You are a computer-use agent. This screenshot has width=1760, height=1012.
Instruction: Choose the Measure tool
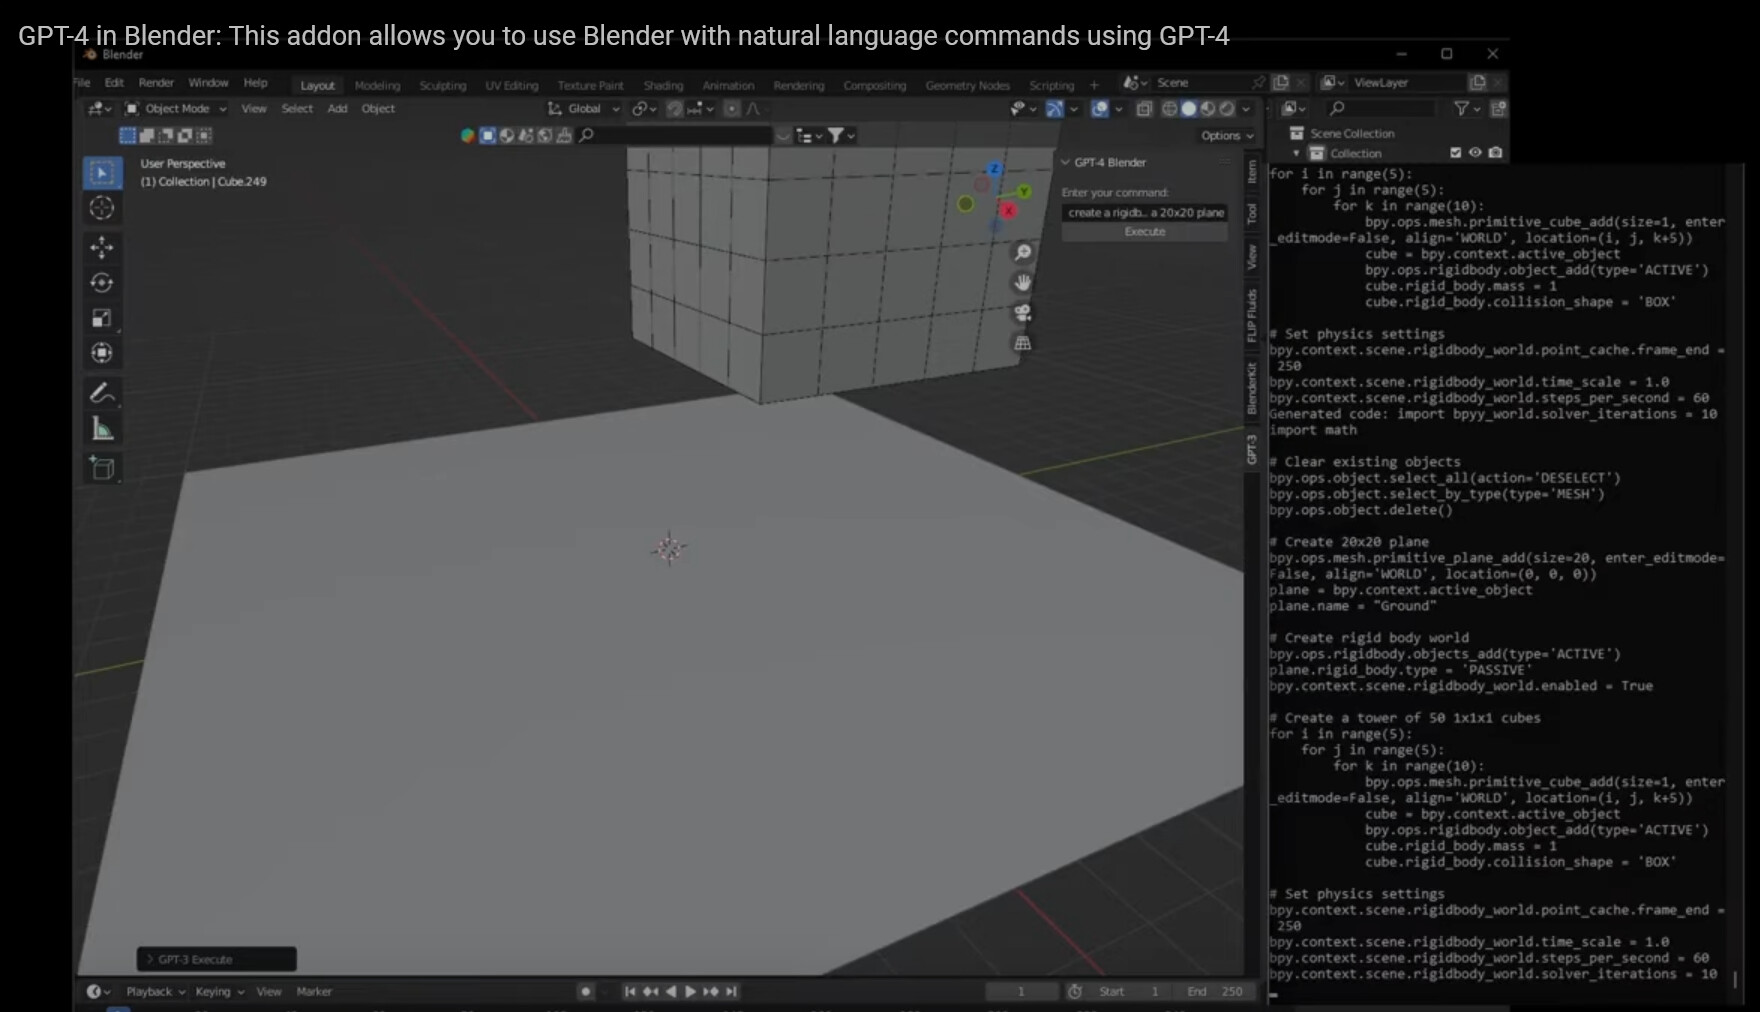(102, 430)
